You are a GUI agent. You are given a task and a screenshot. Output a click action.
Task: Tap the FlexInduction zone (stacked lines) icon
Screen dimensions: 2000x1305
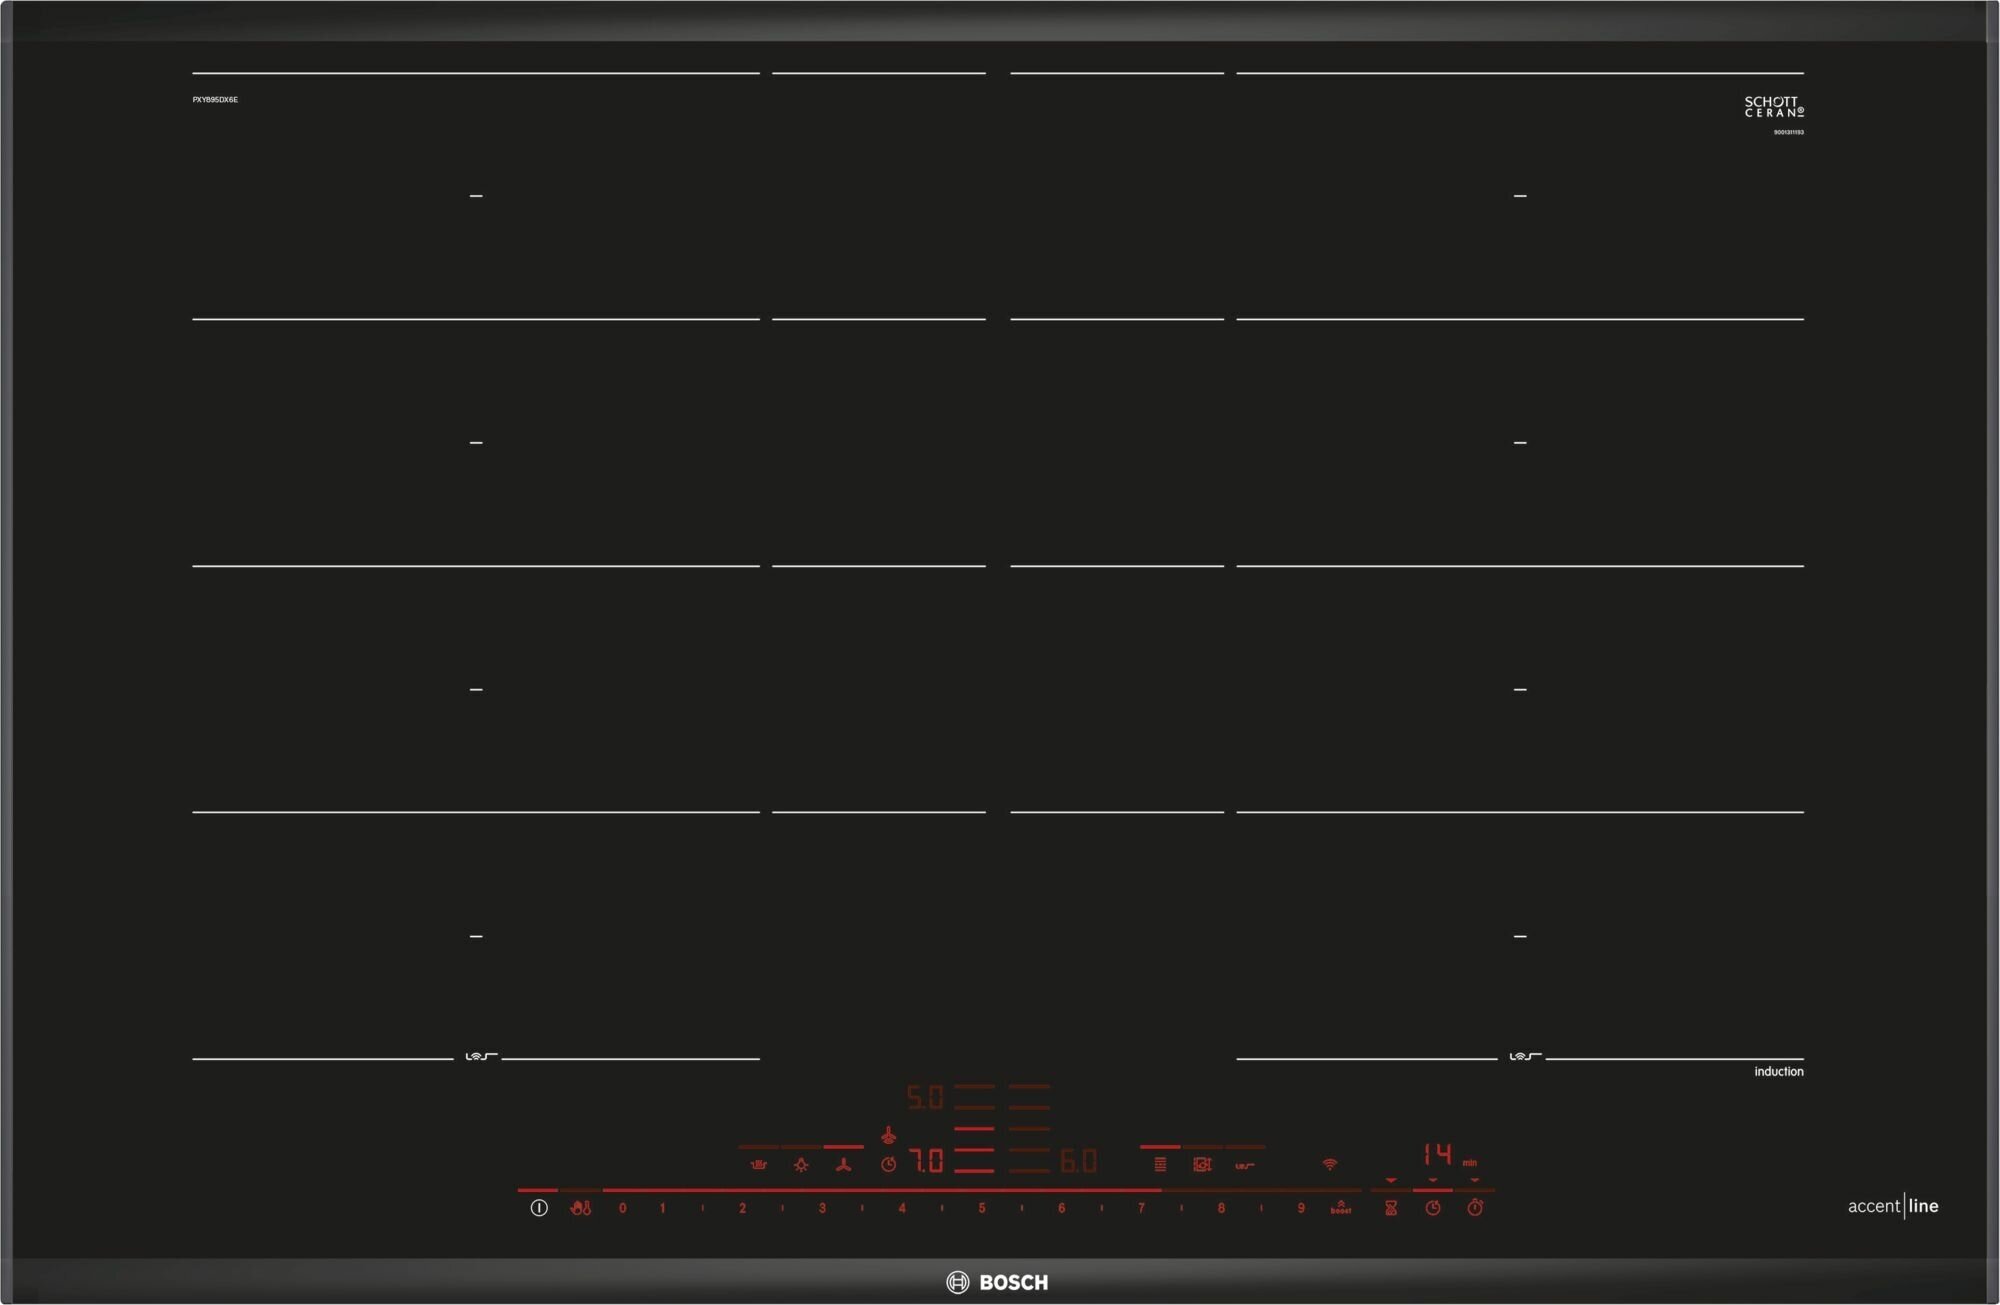pos(1160,1164)
